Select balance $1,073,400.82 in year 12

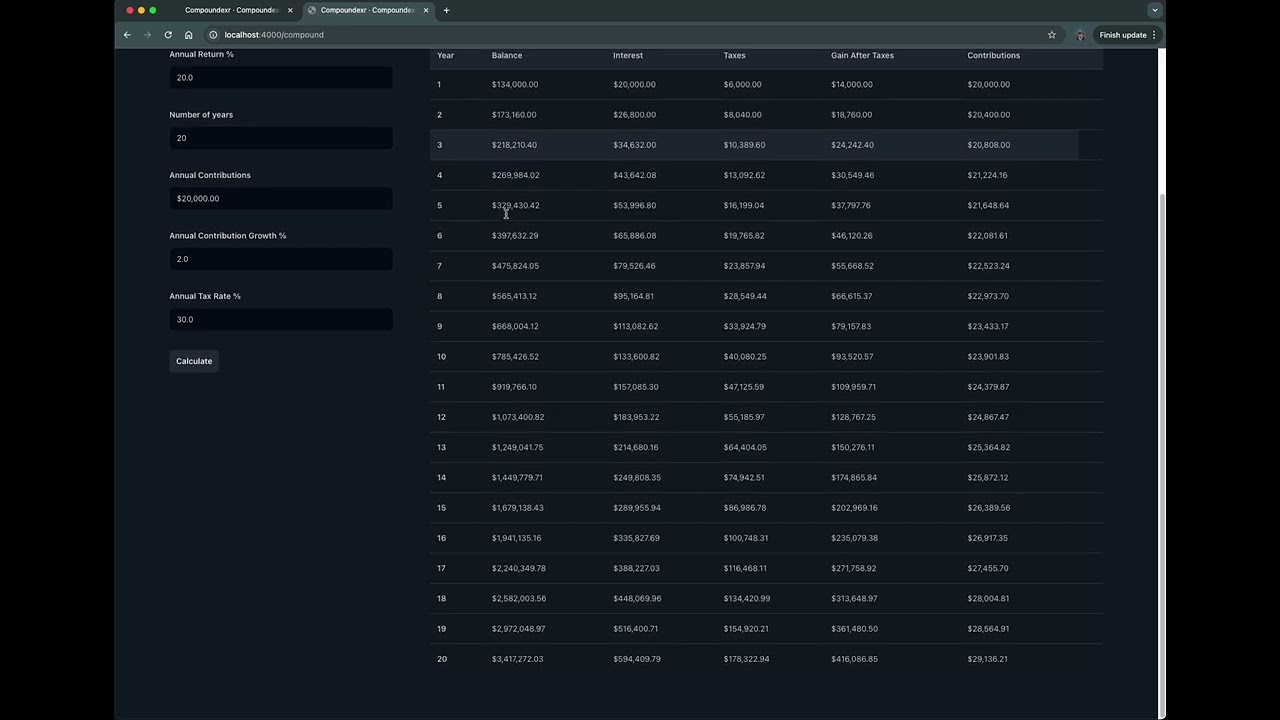[518, 417]
